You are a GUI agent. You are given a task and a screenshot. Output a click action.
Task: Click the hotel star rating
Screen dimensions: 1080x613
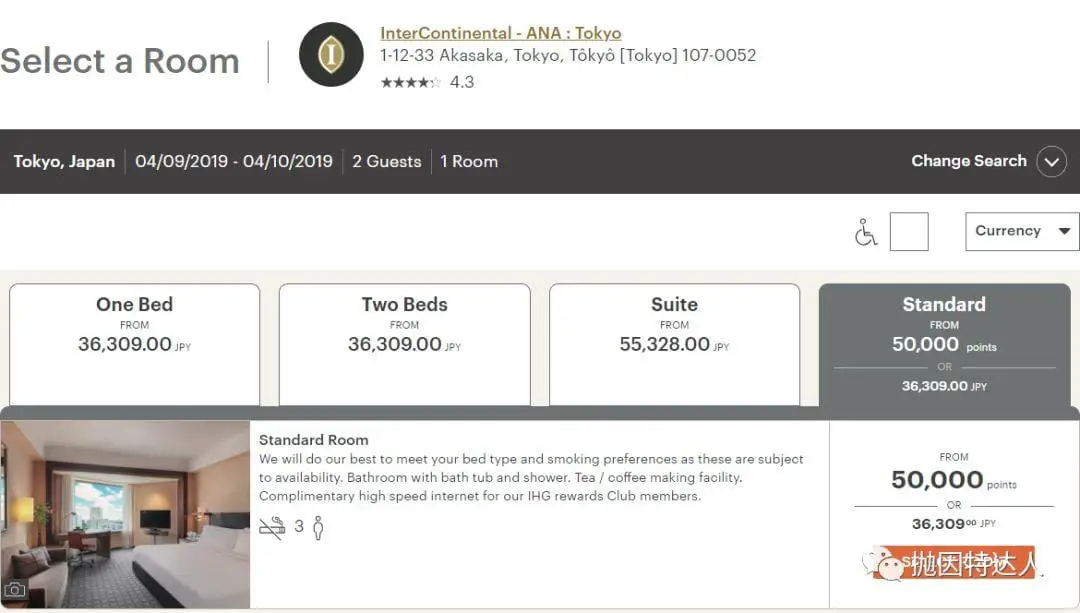coord(410,82)
